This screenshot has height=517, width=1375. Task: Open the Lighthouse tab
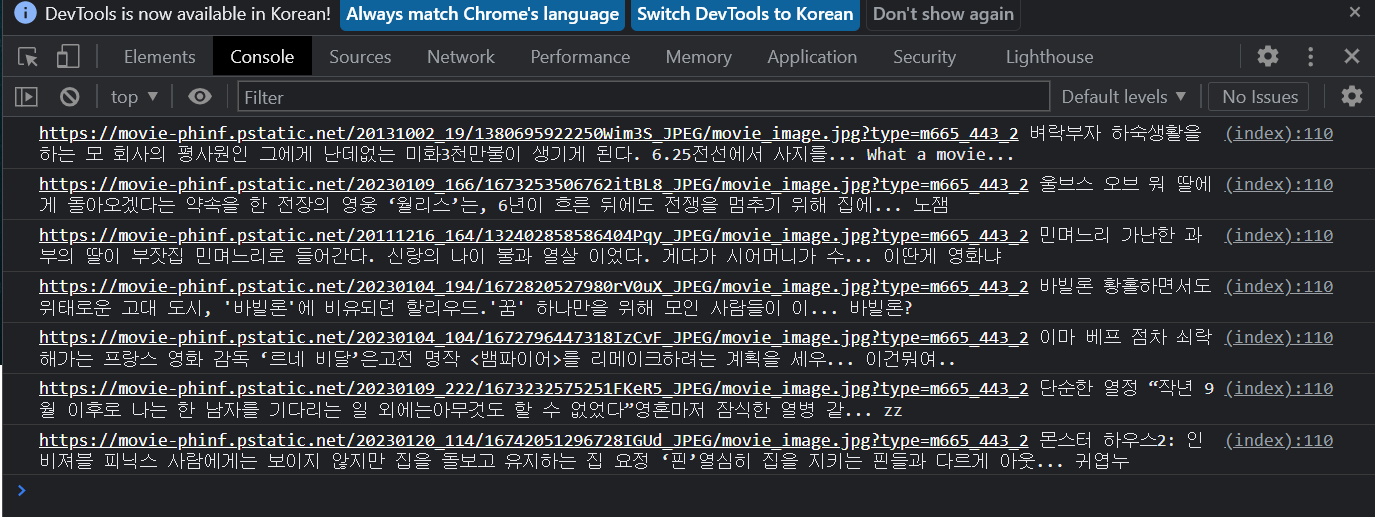click(x=1049, y=57)
